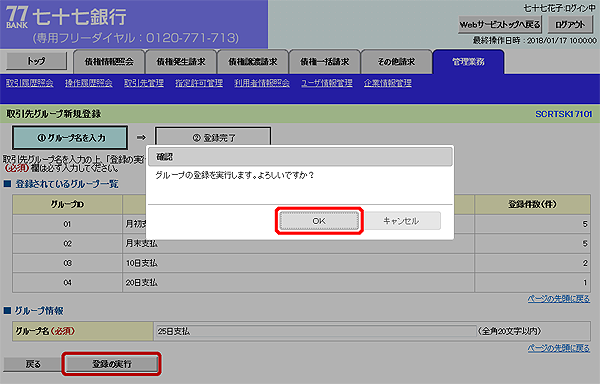Click the 登録件数(件) column header
This screenshot has width=600, height=384.
tap(532, 205)
